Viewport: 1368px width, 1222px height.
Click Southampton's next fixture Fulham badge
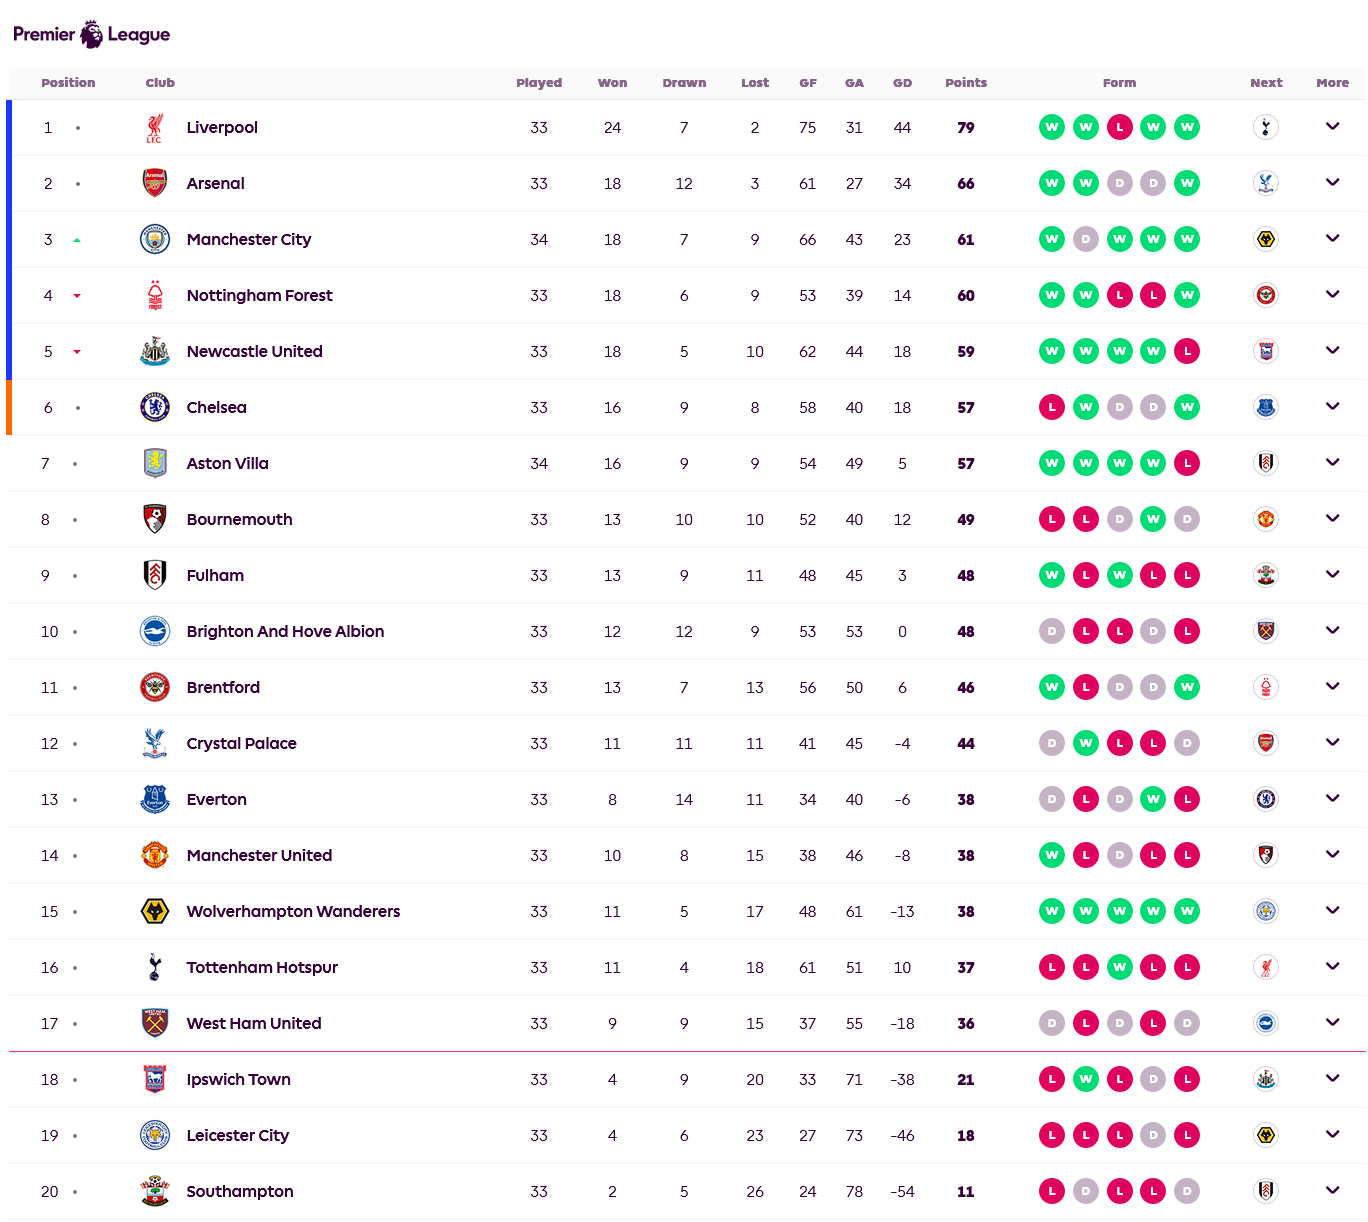[1266, 1191]
